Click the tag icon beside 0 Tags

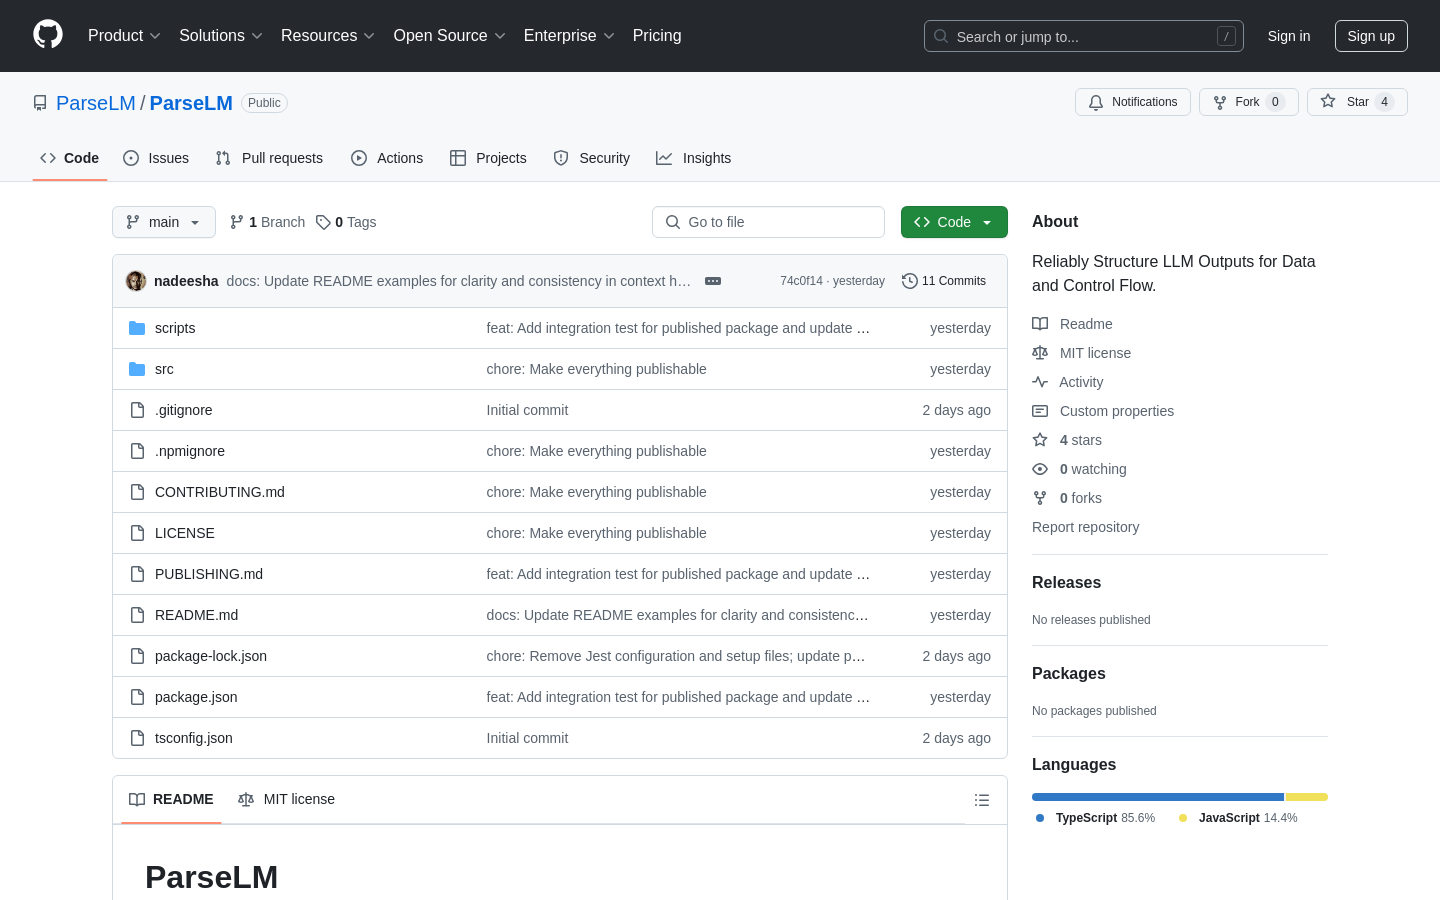pyautogui.click(x=323, y=222)
